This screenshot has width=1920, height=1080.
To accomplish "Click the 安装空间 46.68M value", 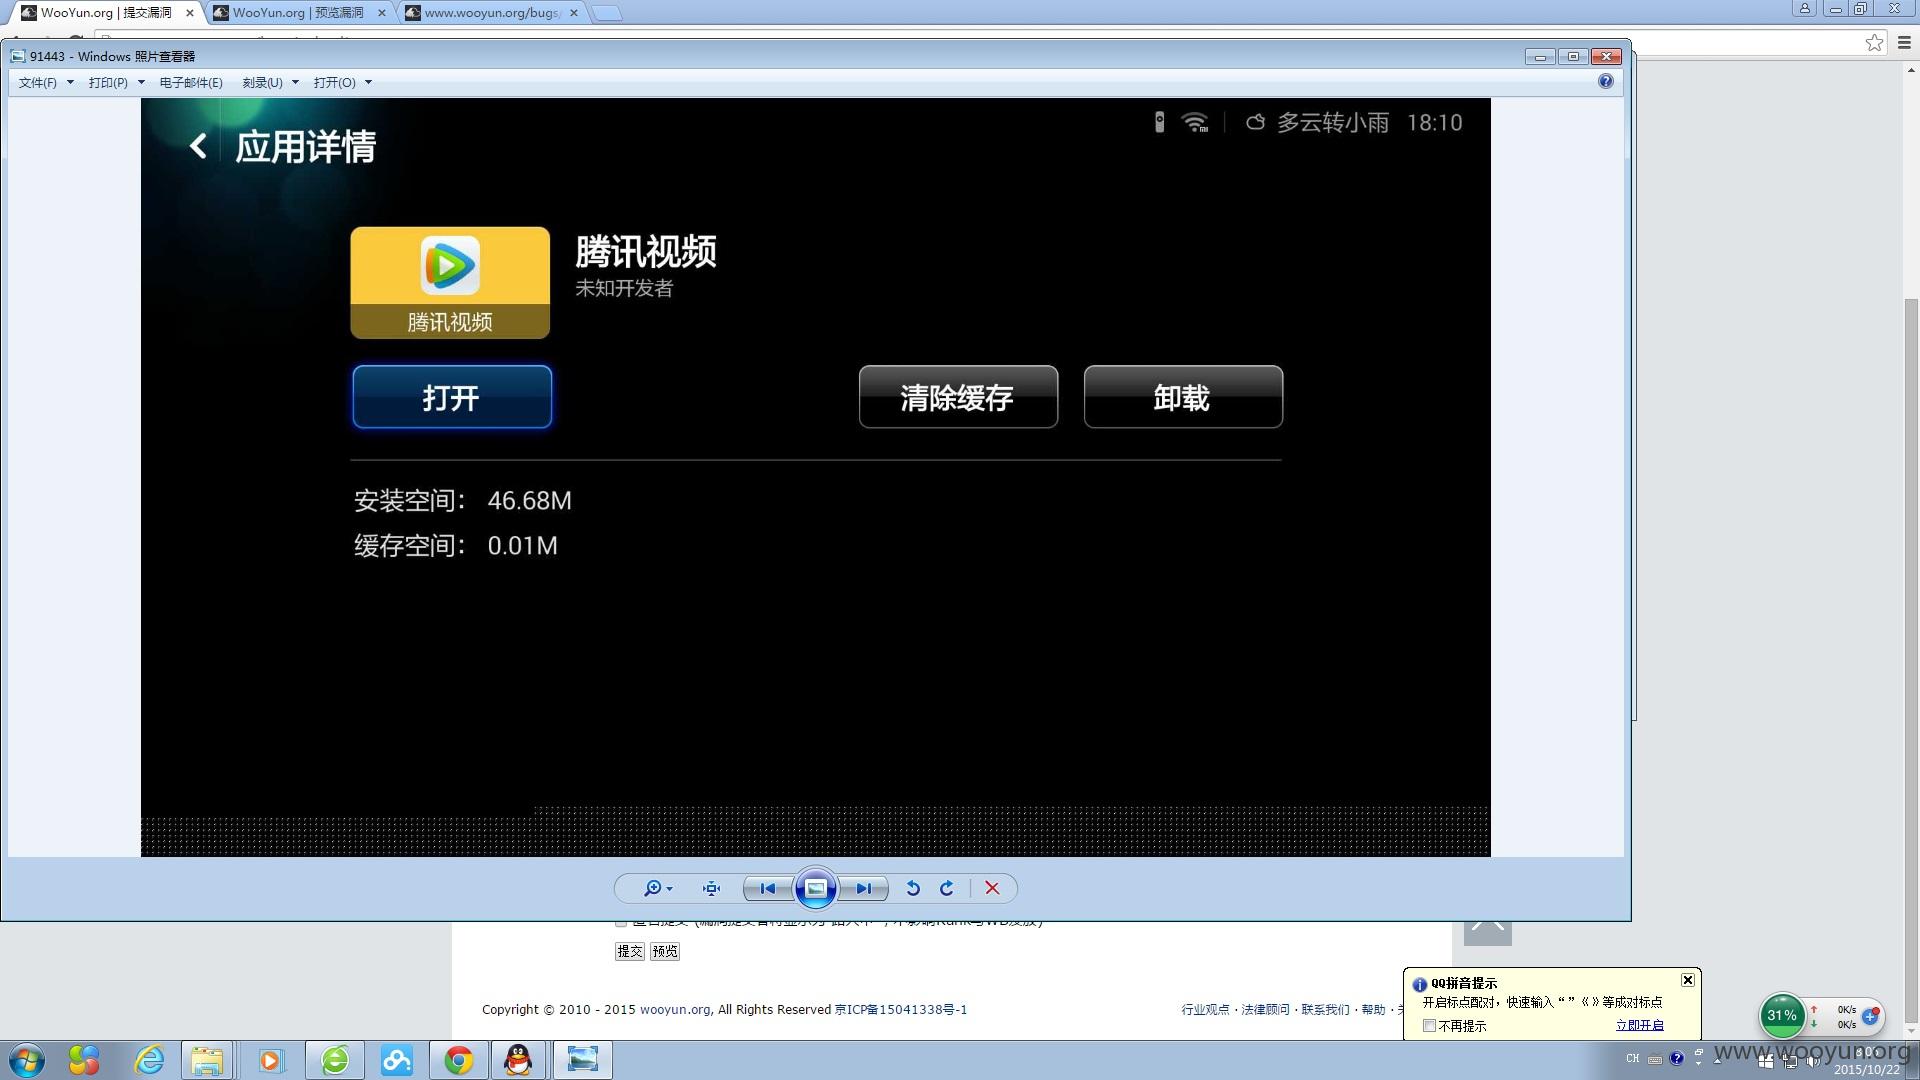I will pyautogui.click(x=529, y=501).
